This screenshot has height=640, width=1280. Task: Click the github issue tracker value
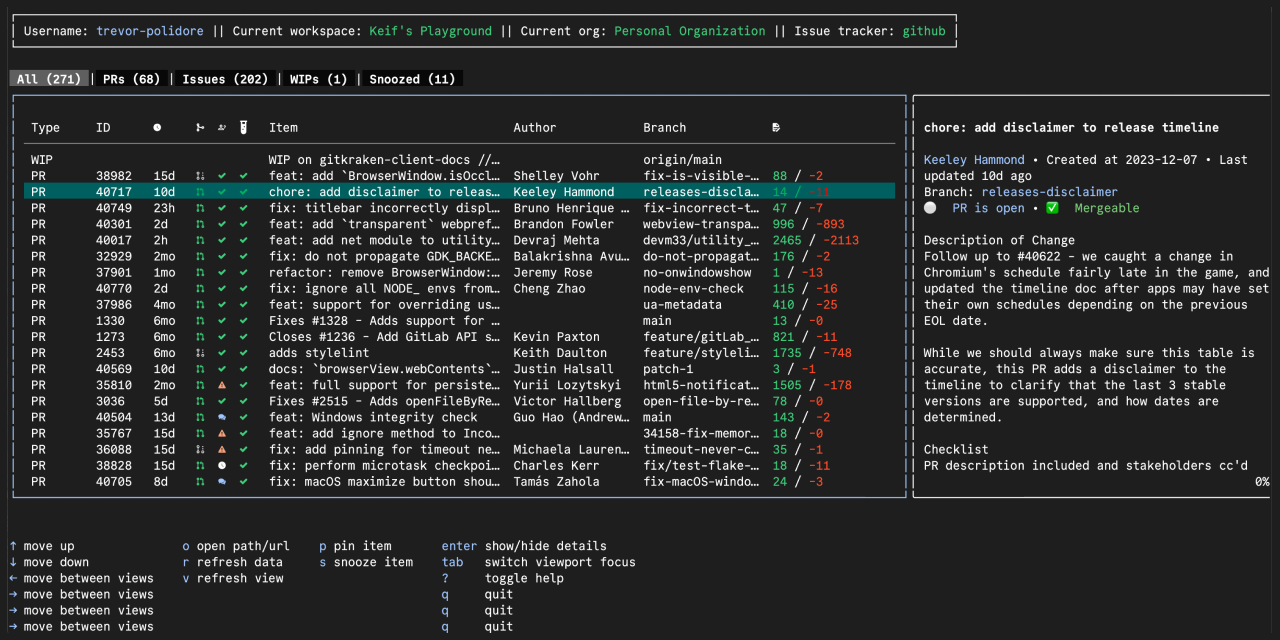click(x=923, y=31)
